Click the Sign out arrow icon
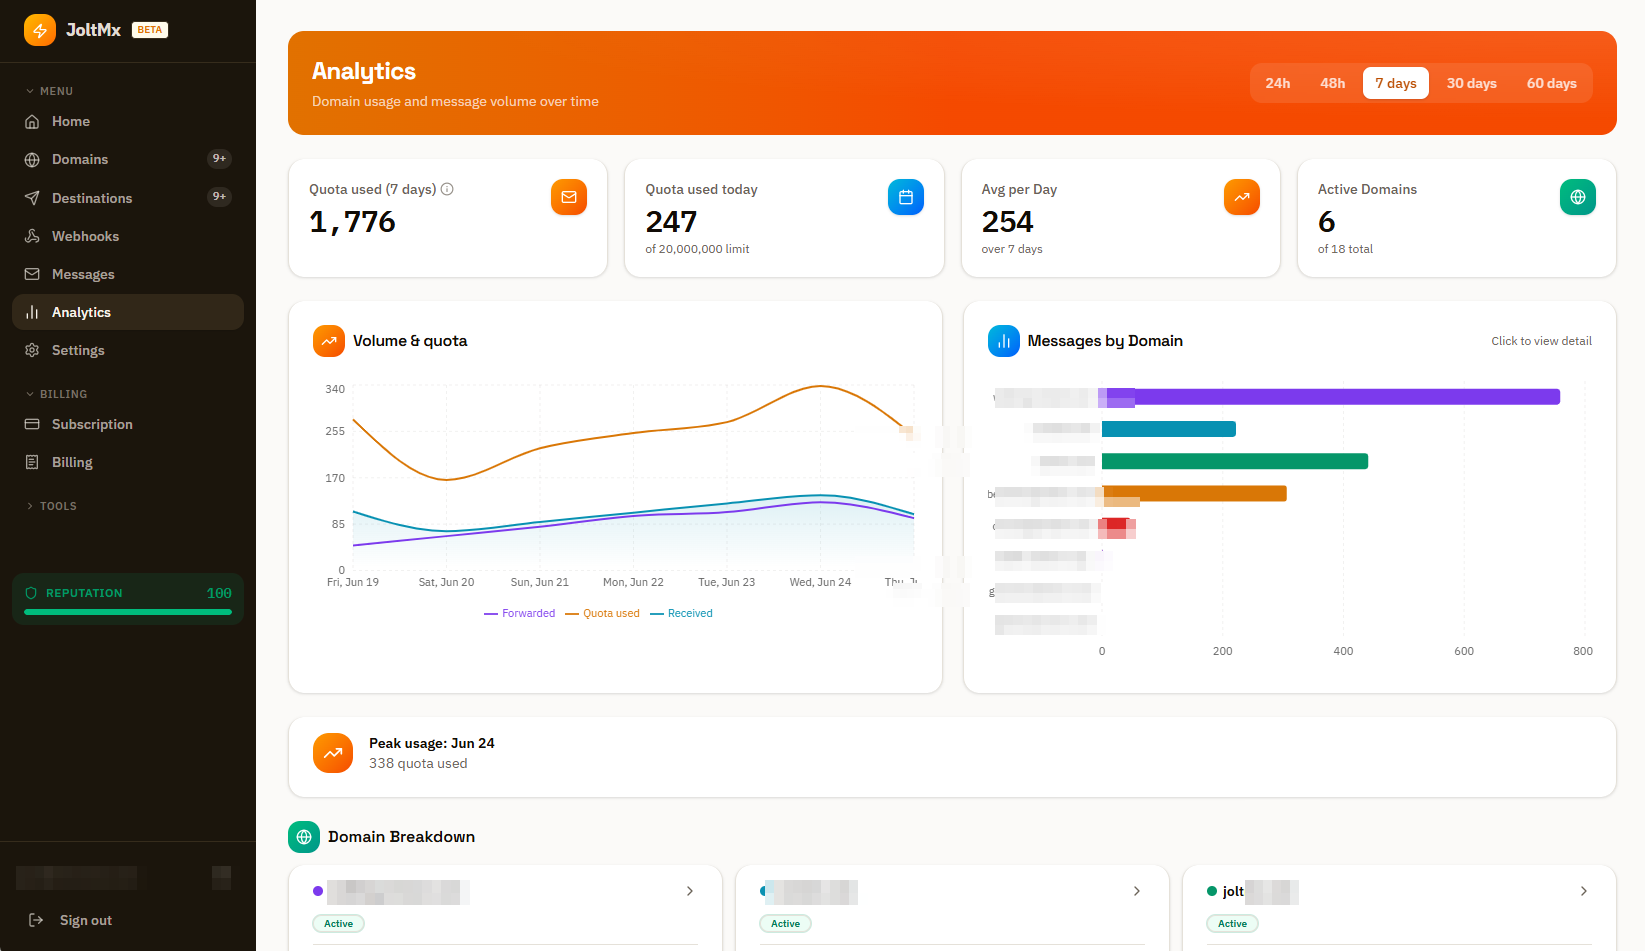 pyautogui.click(x=36, y=920)
